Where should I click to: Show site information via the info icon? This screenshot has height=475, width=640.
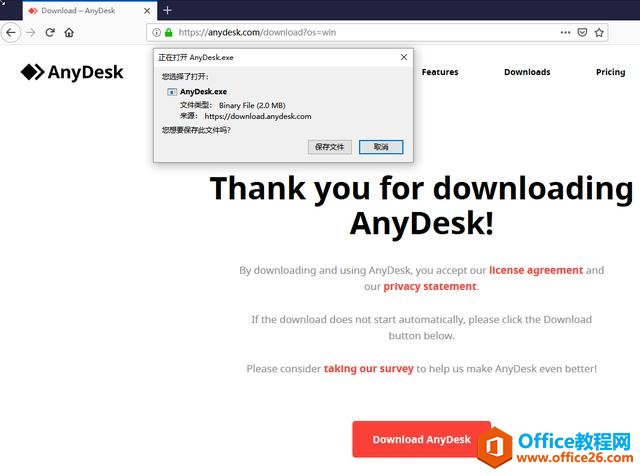(x=156, y=32)
